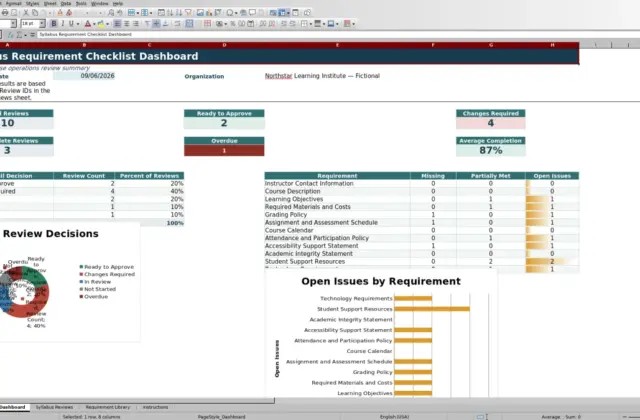Click the Sort Ascending icon
This screenshot has height=420, width=640.
(170, 13)
